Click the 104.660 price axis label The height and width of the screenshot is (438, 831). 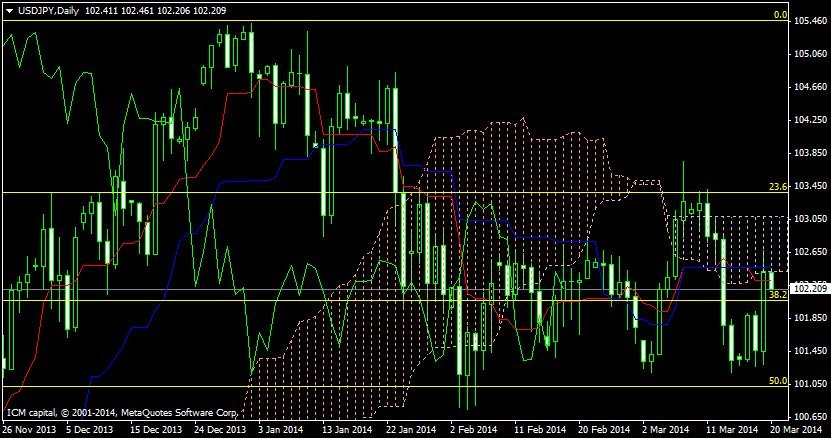(810, 87)
